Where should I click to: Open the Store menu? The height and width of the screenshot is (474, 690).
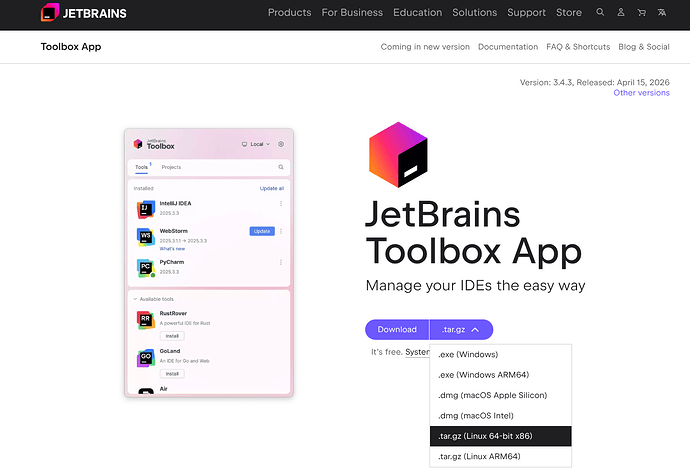point(569,12)
